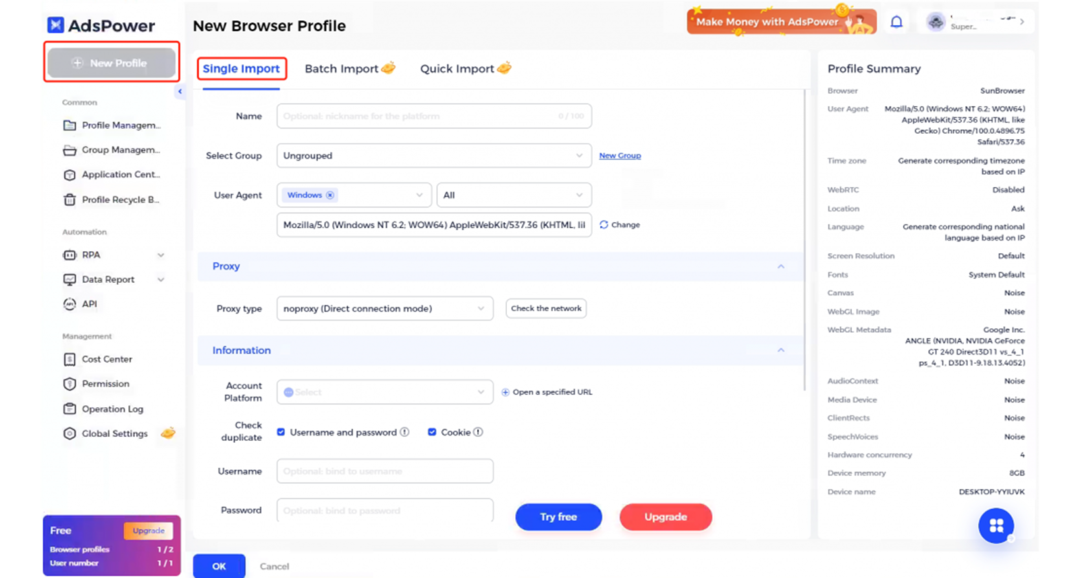
Task: Remove the Windows tag in User Agent
Action: 331,195
